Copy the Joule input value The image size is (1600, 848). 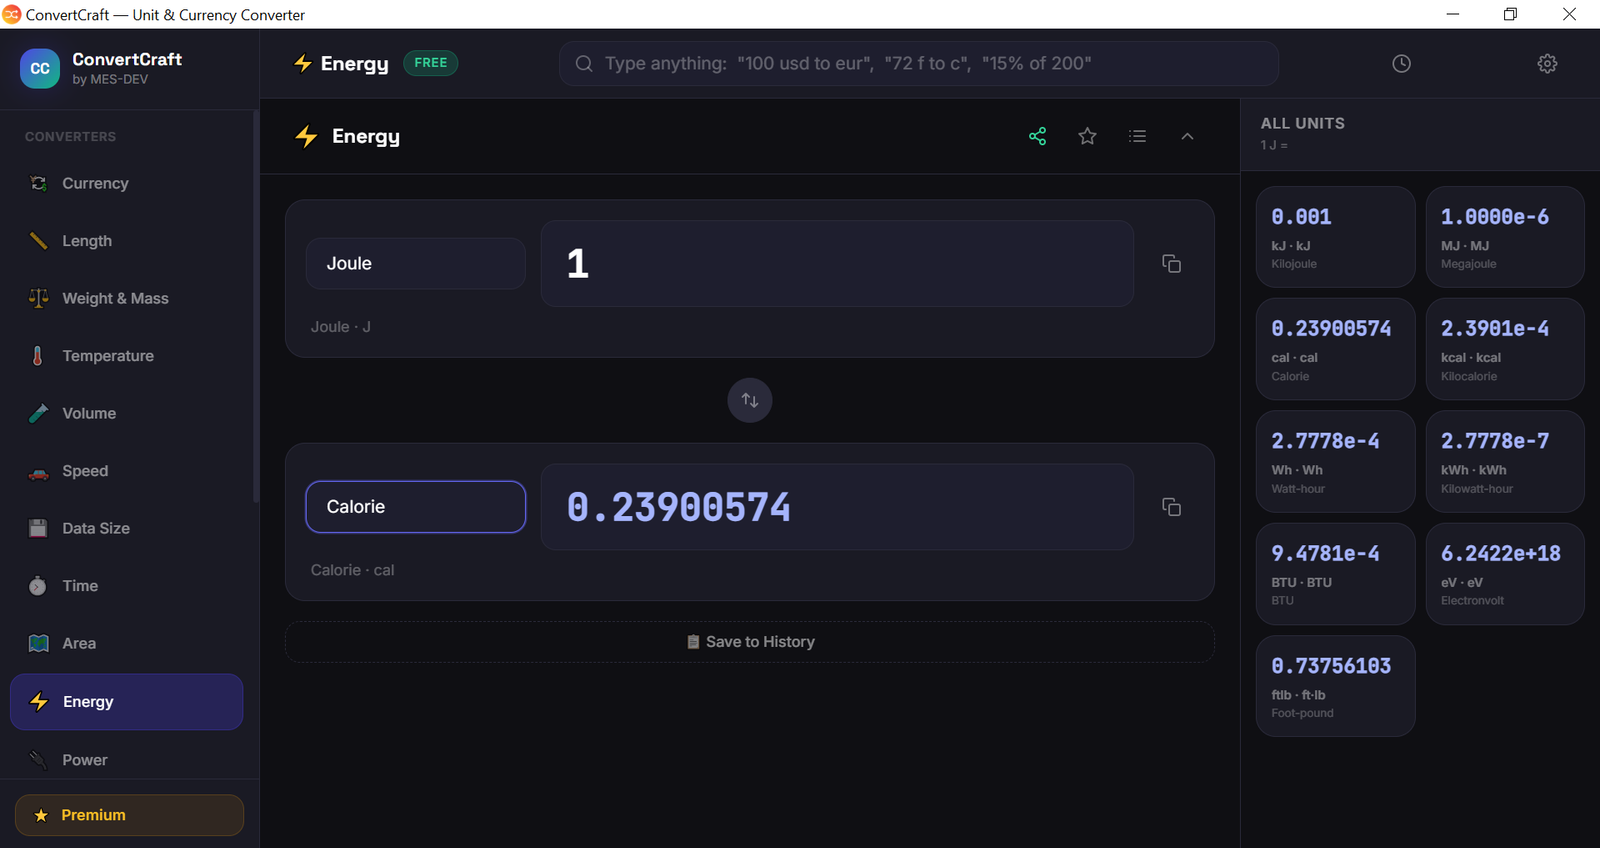point(1171,264)
